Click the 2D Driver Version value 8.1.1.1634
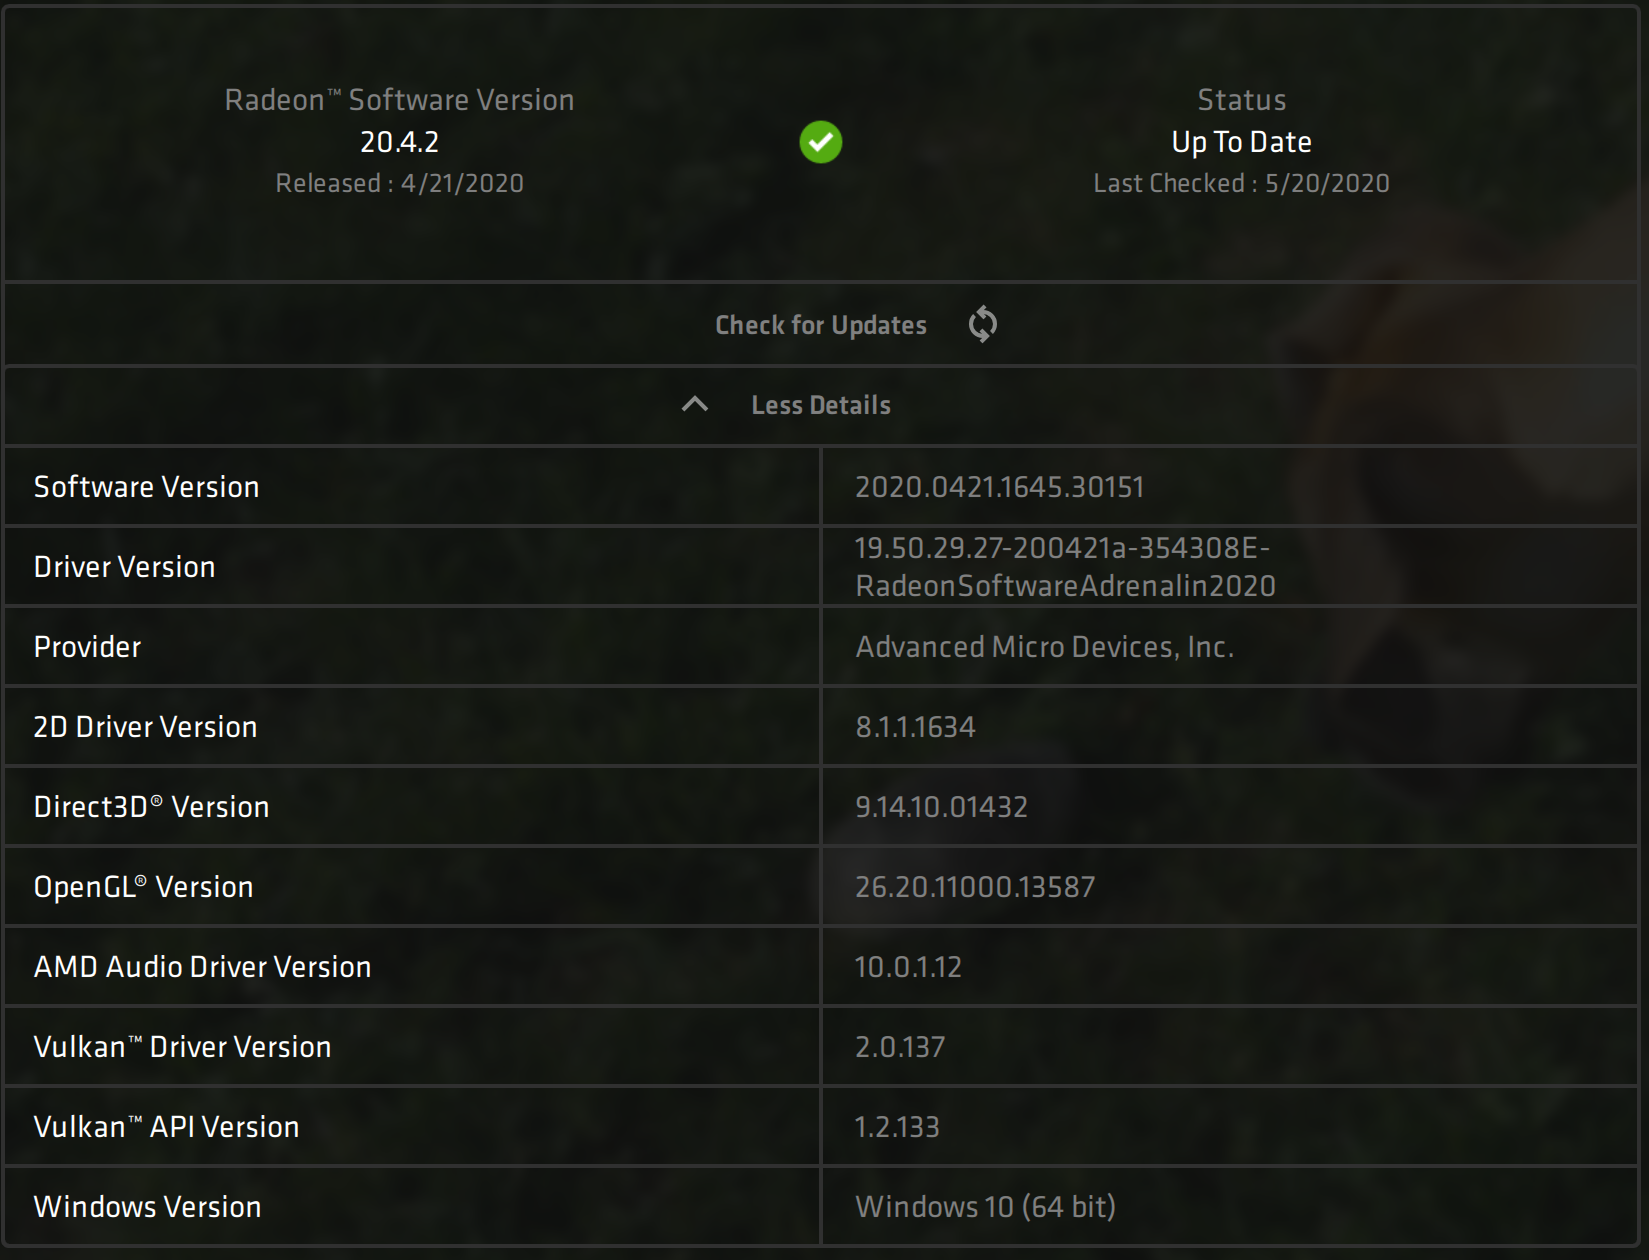Screen dimensions: 1649x1260 (x=915, y=727)
